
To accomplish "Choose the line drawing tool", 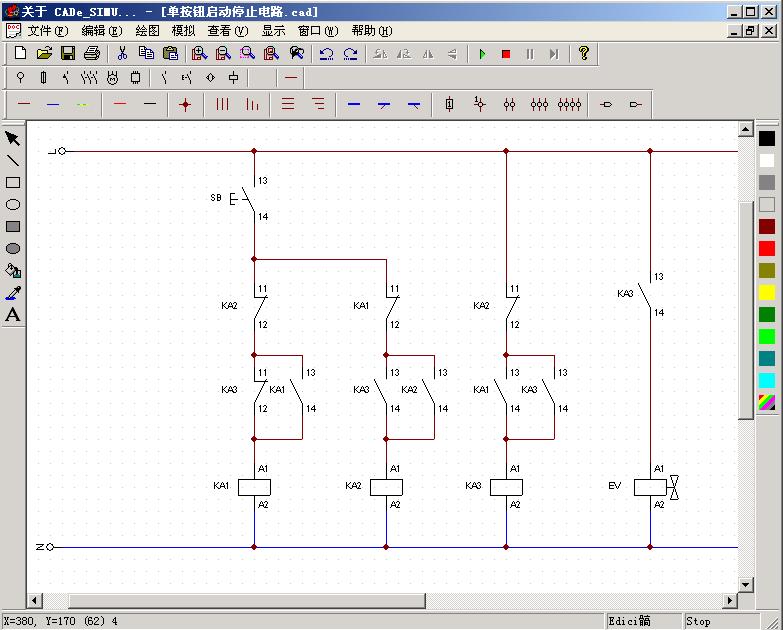I will coord(13,161).
